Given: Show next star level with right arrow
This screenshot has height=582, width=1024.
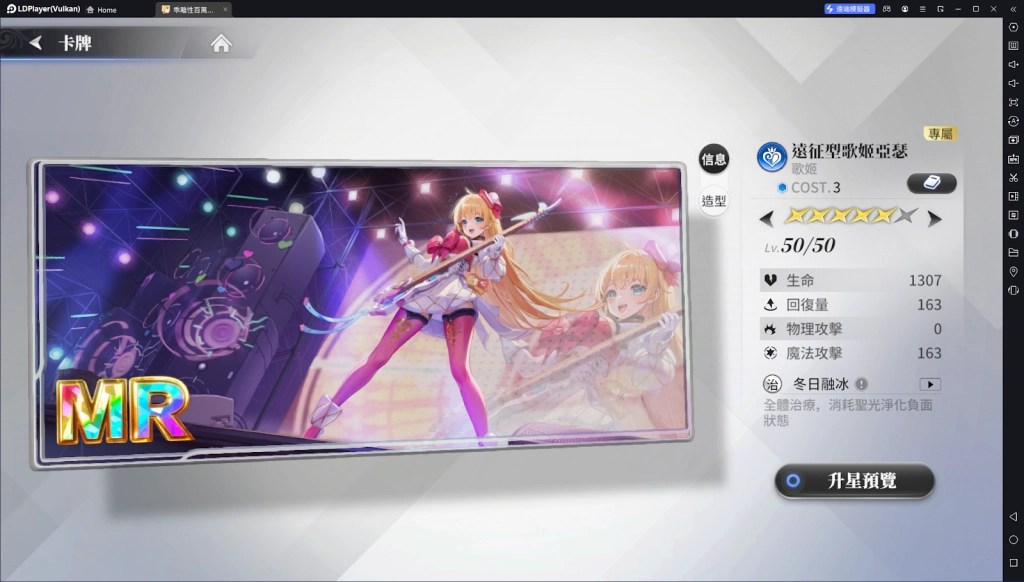Looking at the screenshot, I should coord(934,218).
